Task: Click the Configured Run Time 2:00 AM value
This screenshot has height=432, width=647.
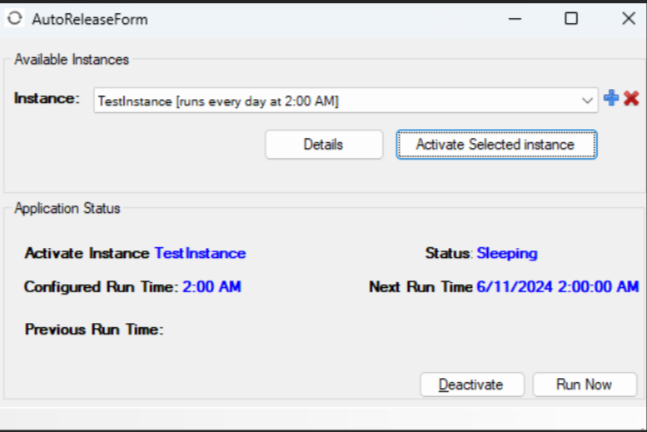Action: [x=212, y=286]
